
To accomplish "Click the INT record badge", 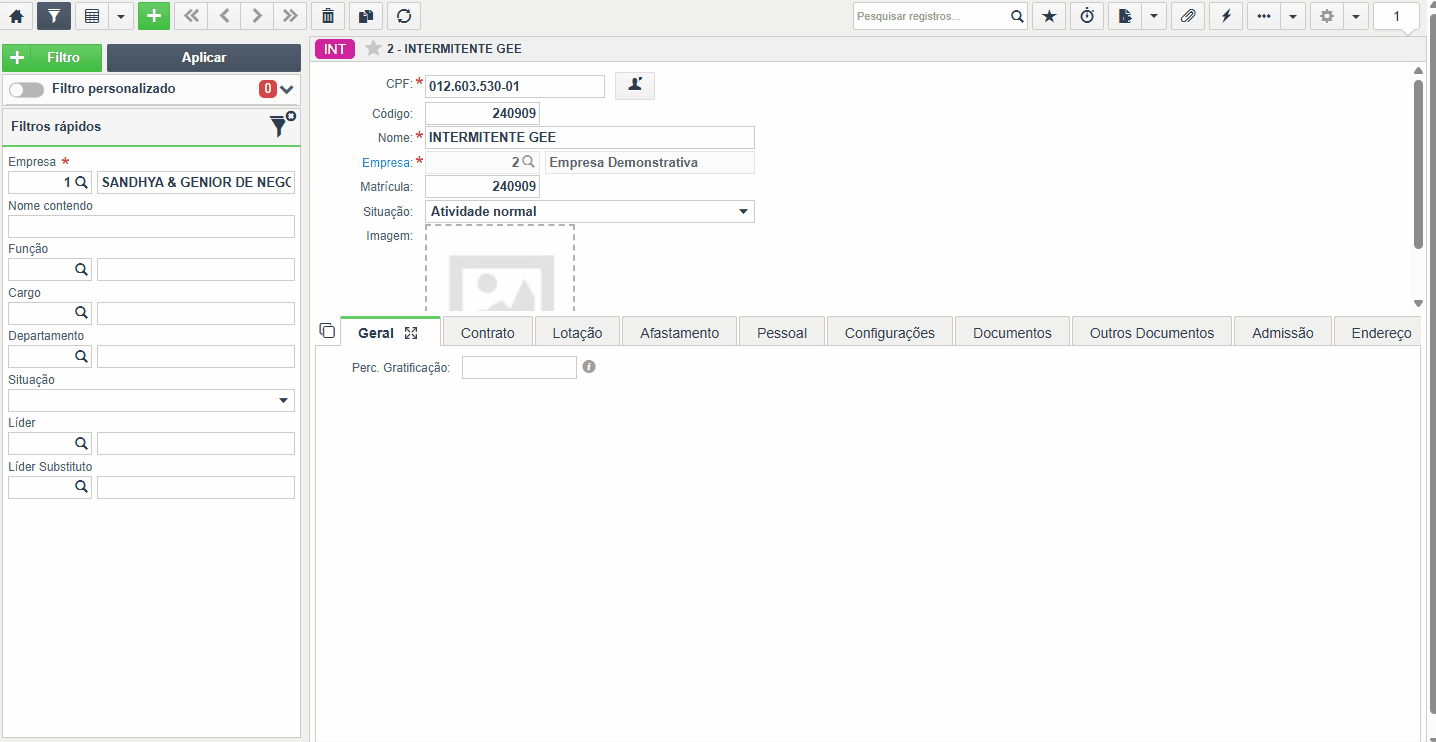I will point(335,48).
